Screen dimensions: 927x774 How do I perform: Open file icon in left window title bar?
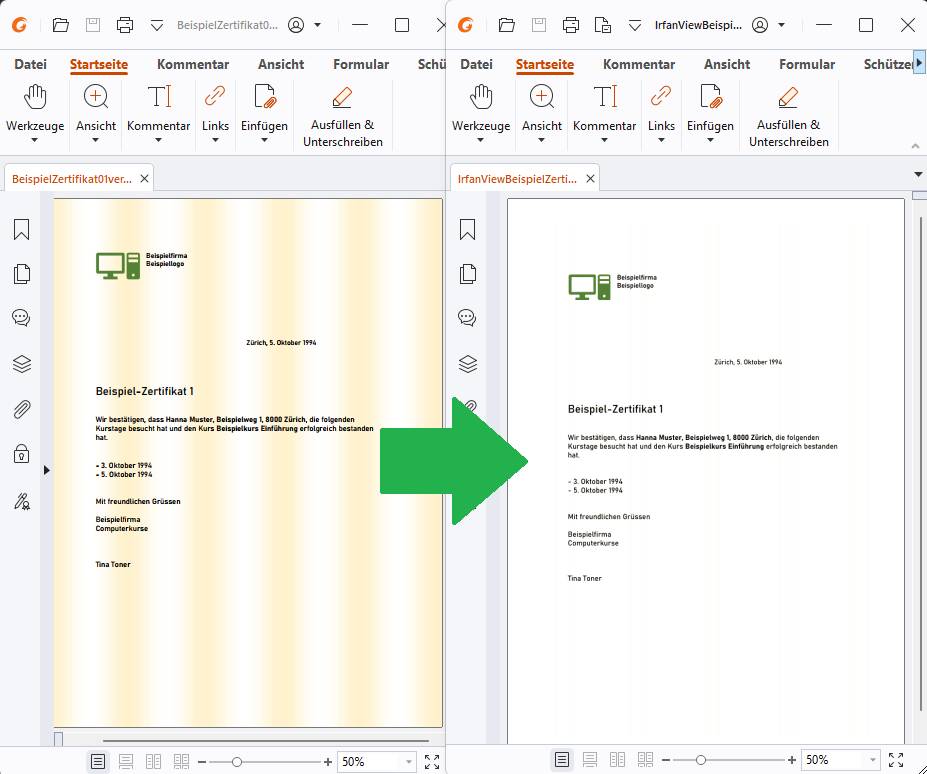pos(60,25)
